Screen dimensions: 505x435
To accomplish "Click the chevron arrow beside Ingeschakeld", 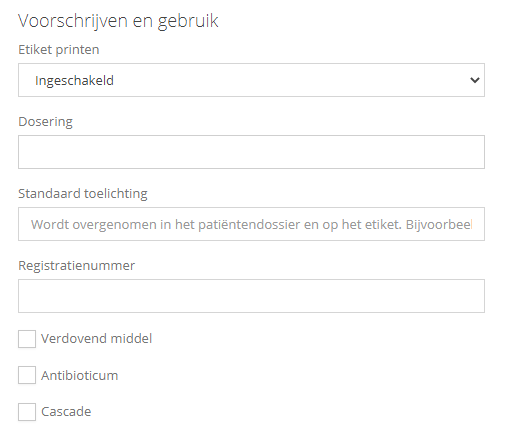I will [475, 80].
